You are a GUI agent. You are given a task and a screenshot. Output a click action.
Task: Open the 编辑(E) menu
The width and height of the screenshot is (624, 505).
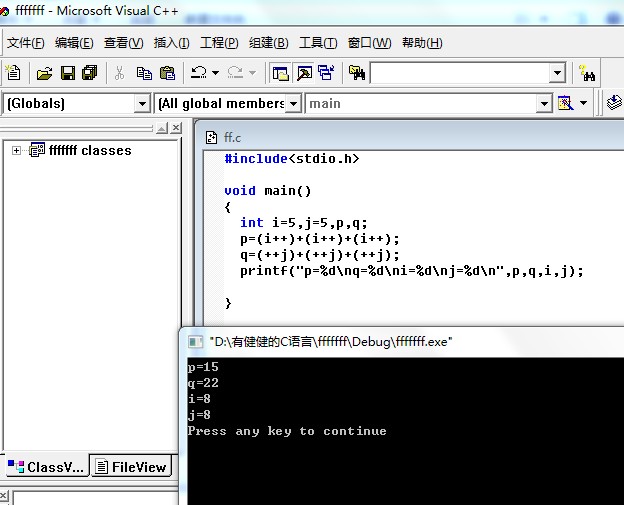[x=74, y=43]
